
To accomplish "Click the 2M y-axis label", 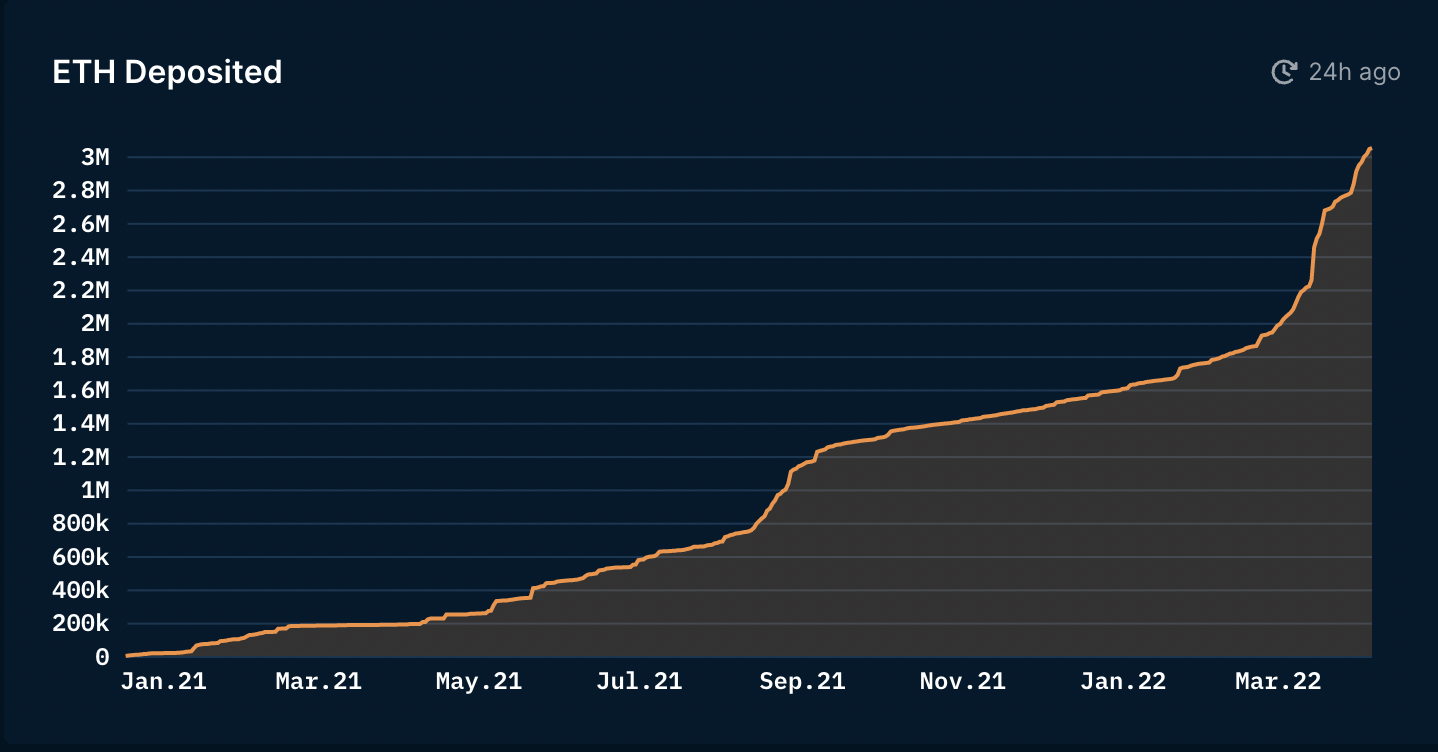I will coord(95,323).
